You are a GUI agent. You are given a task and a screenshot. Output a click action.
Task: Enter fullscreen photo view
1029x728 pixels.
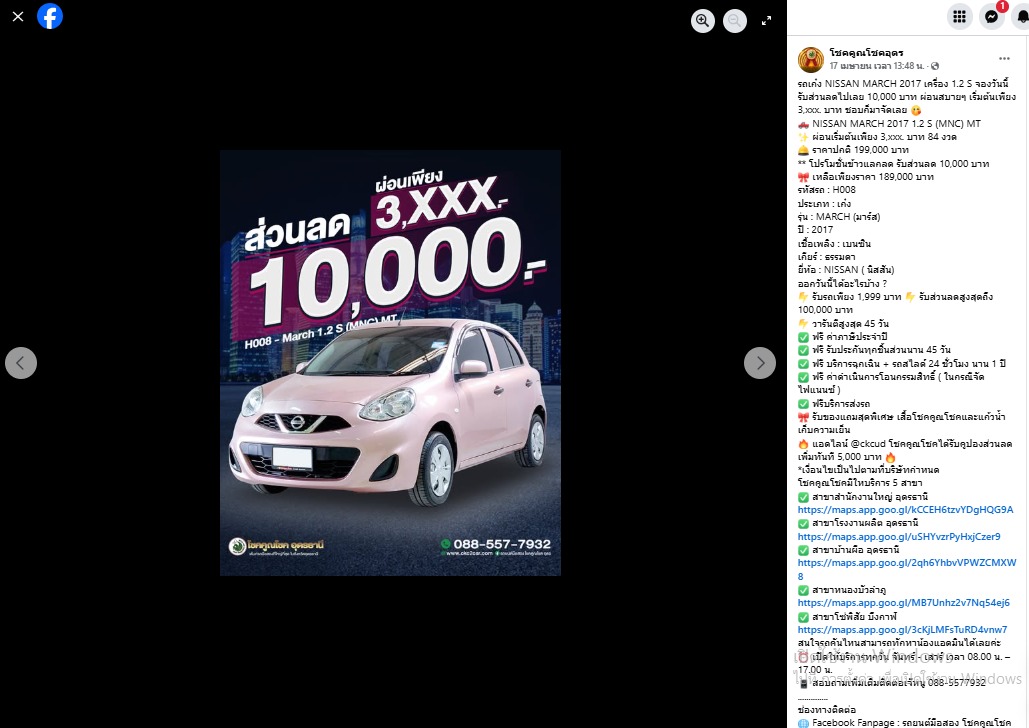tap(766, 21)
